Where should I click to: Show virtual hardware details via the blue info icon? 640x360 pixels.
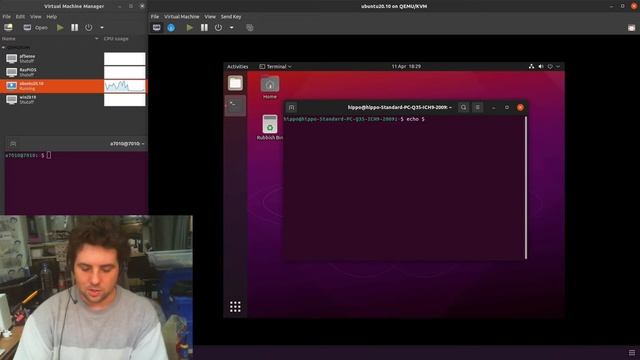(171, 27)
